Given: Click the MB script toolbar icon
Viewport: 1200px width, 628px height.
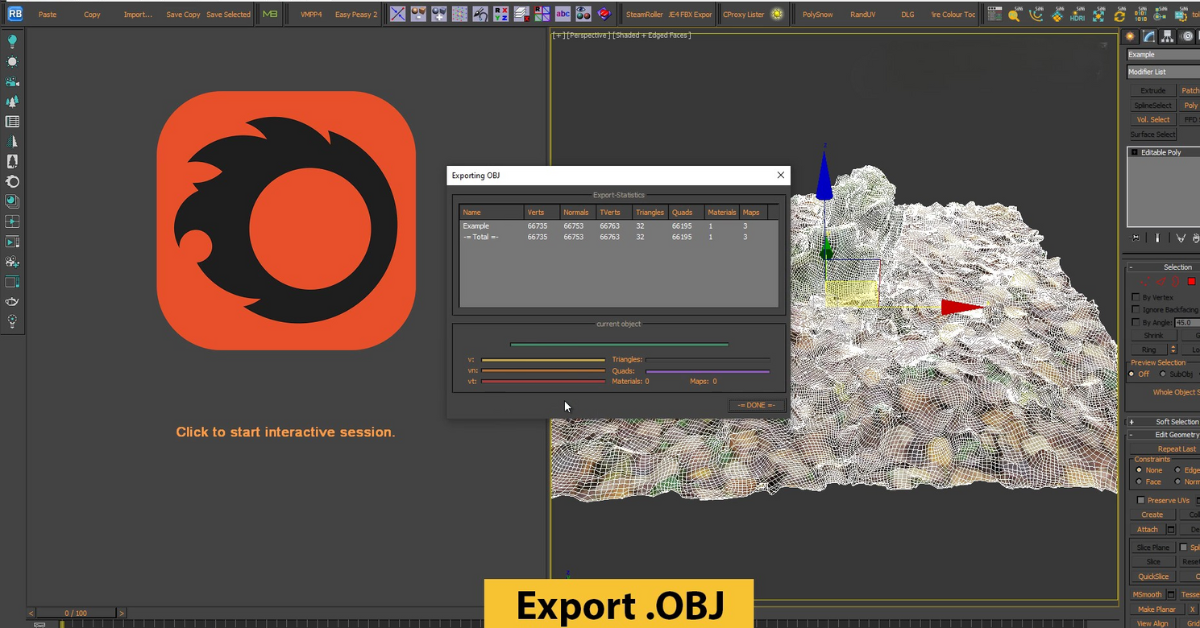Looking at the screenshot, I should 270,14.
